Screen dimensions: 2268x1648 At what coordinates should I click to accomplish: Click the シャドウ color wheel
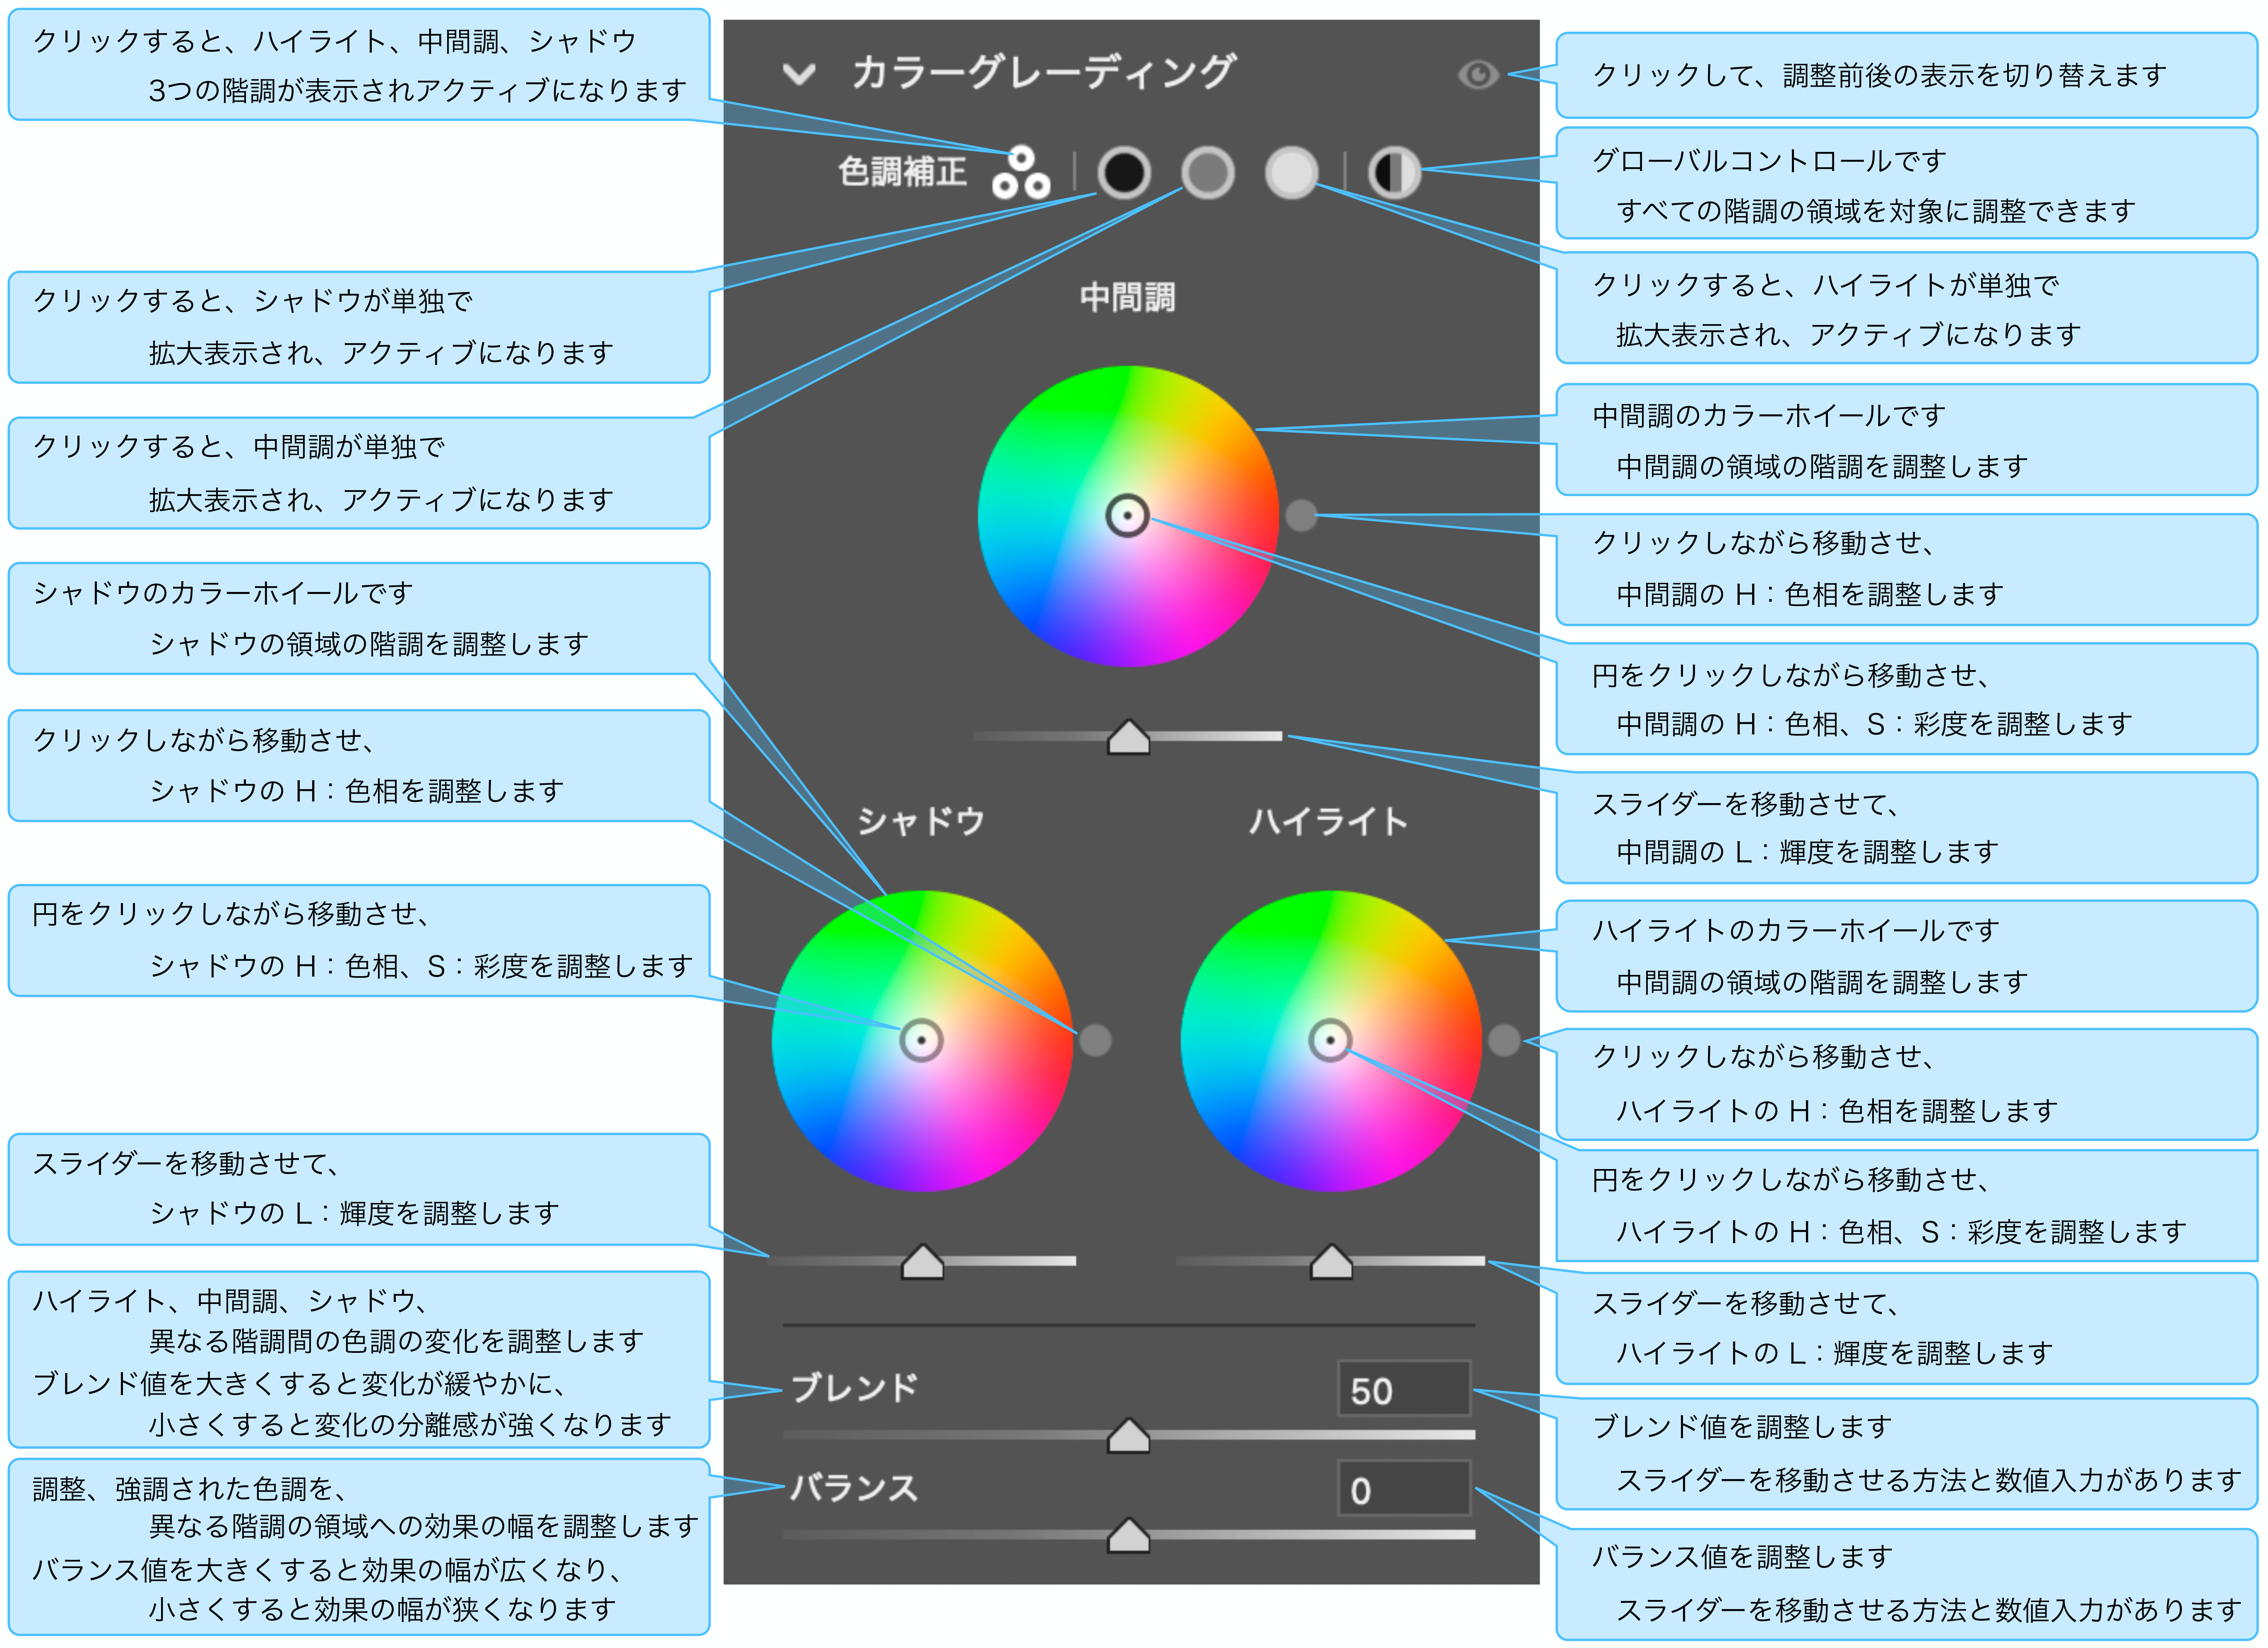click(922, 1041)
